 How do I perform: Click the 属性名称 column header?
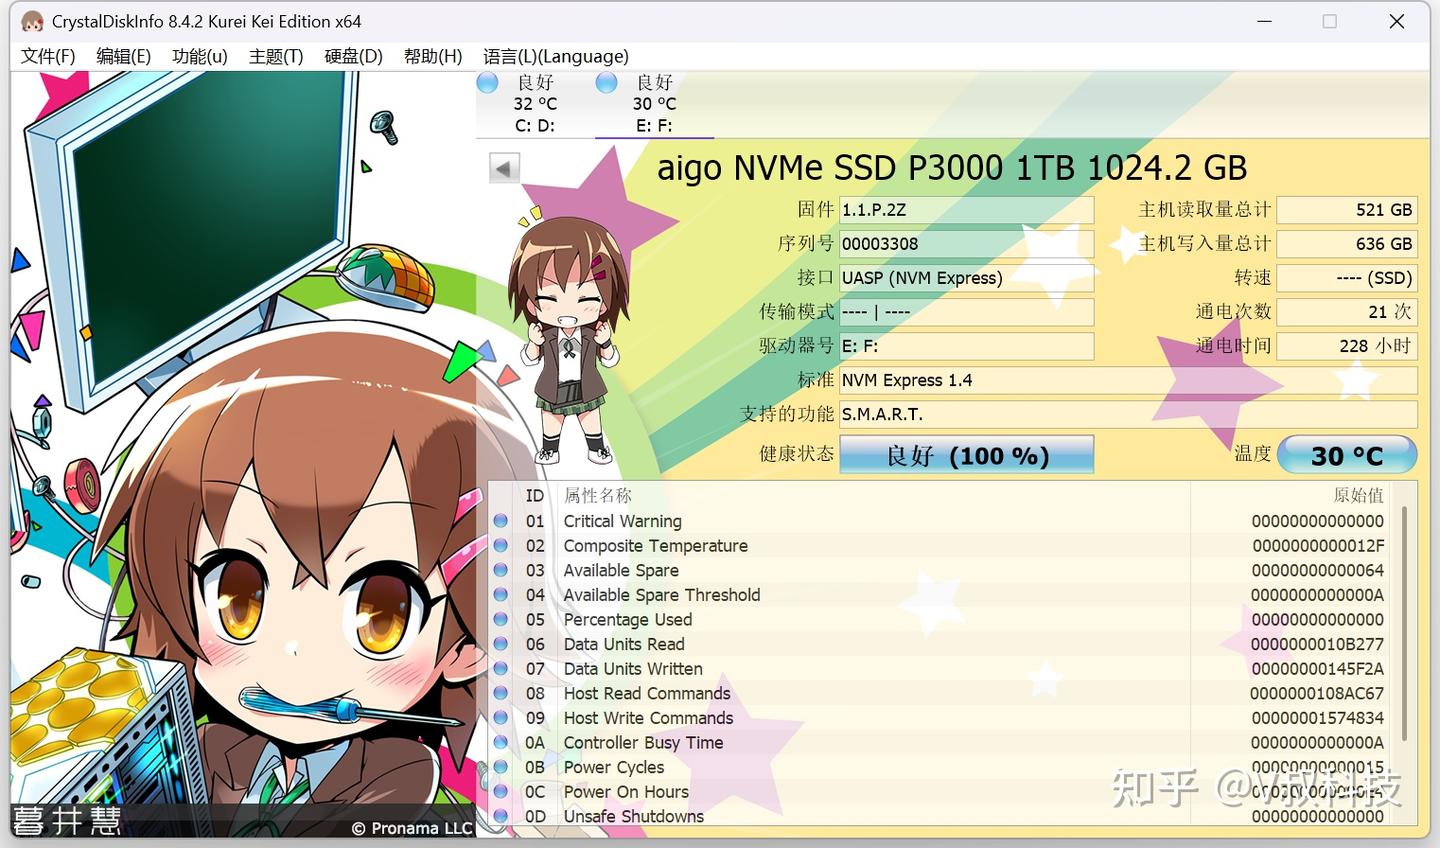pos(598,496)
